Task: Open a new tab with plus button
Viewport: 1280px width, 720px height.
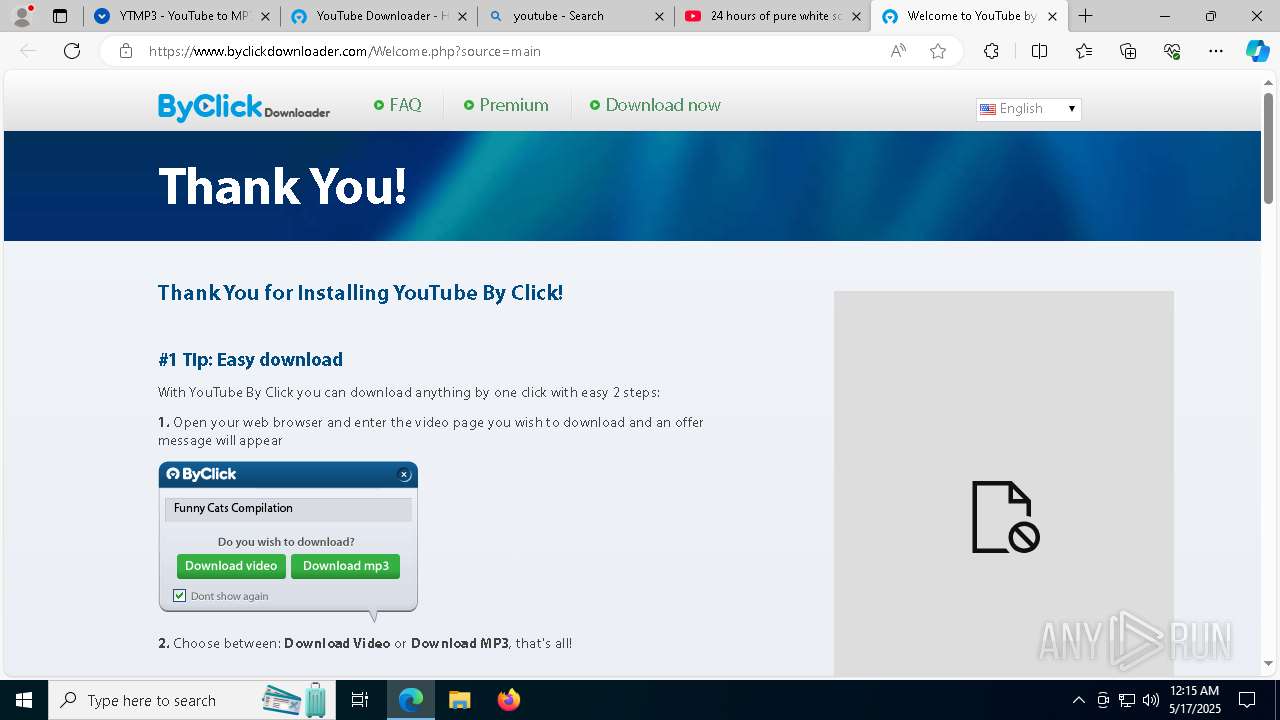Action: (1086, 16)
